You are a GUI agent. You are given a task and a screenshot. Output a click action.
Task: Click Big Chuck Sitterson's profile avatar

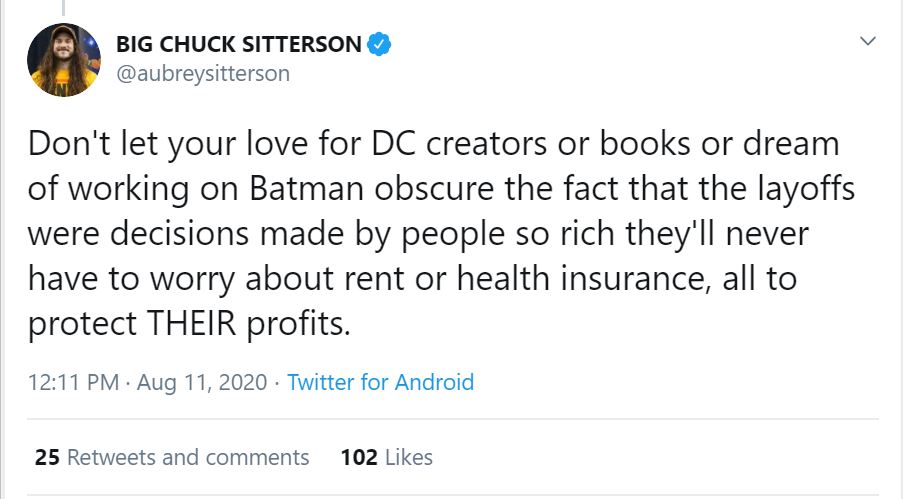click(x=64, y=60)
